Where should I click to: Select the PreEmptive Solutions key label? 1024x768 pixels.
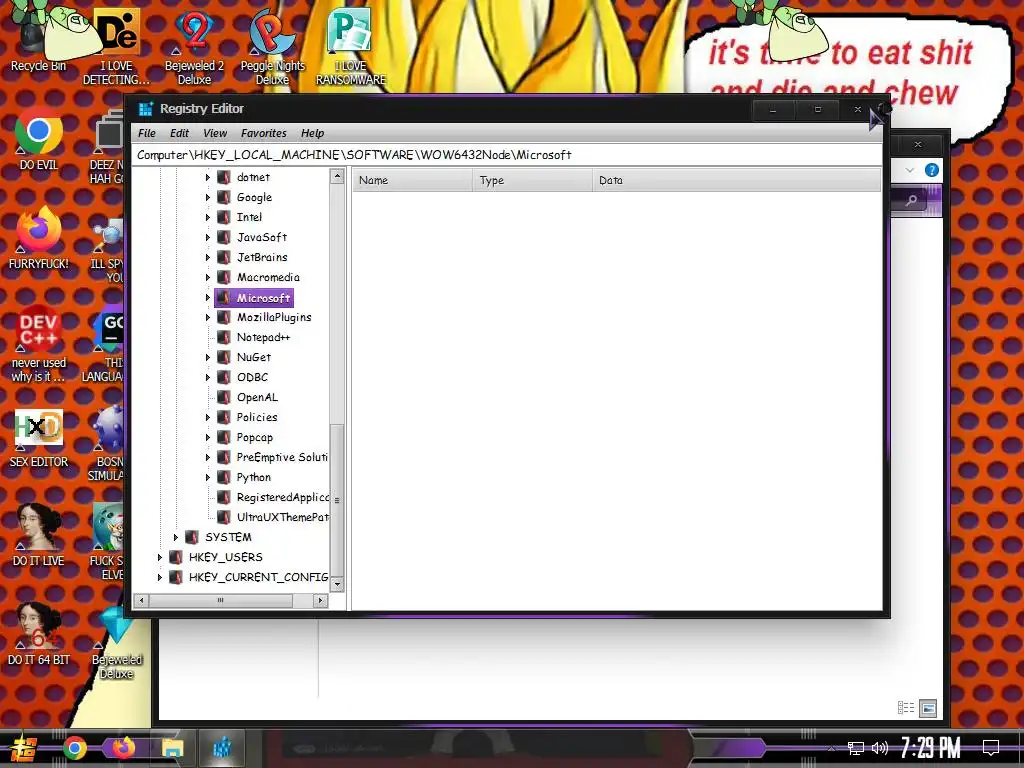282,457
